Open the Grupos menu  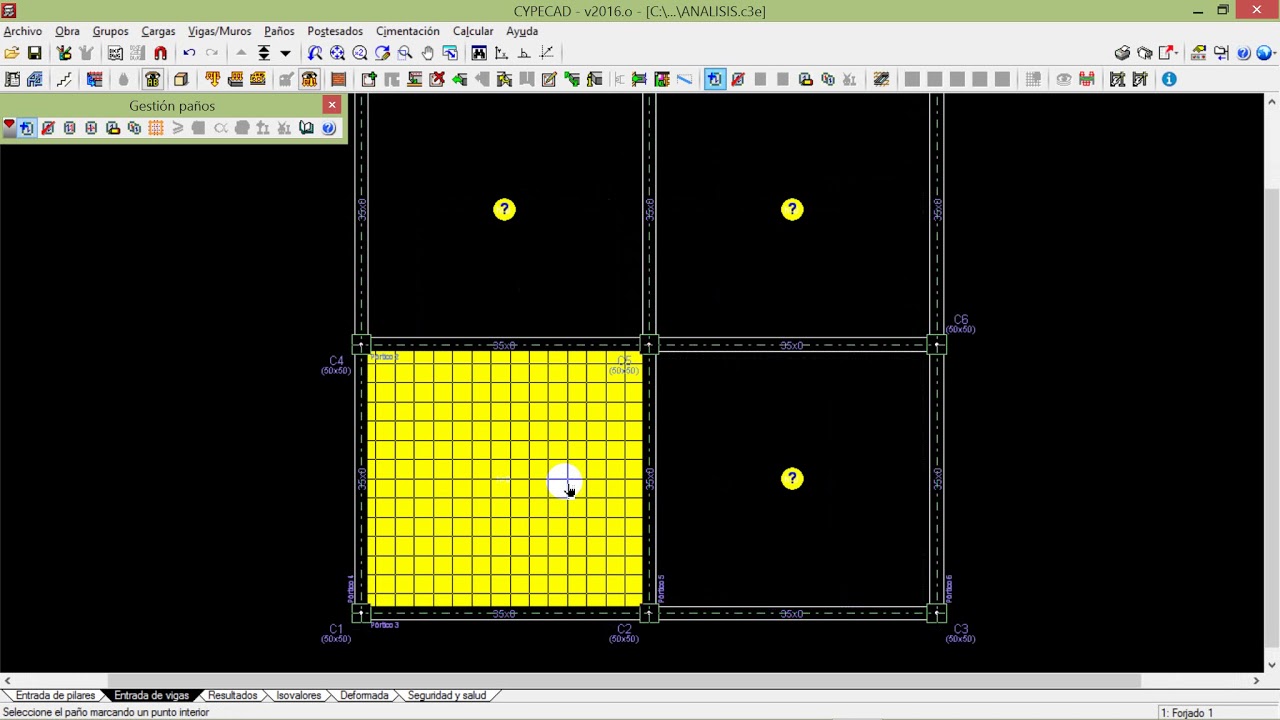[x=110, y=31]
